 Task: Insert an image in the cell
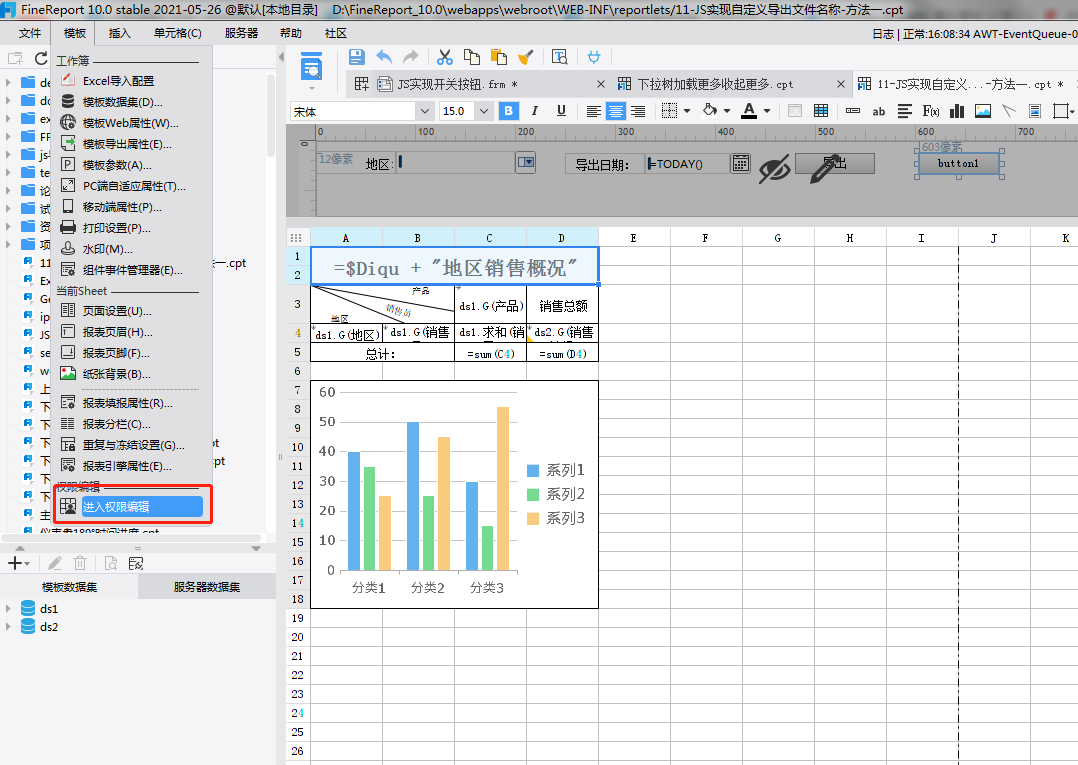pos(983,111)
